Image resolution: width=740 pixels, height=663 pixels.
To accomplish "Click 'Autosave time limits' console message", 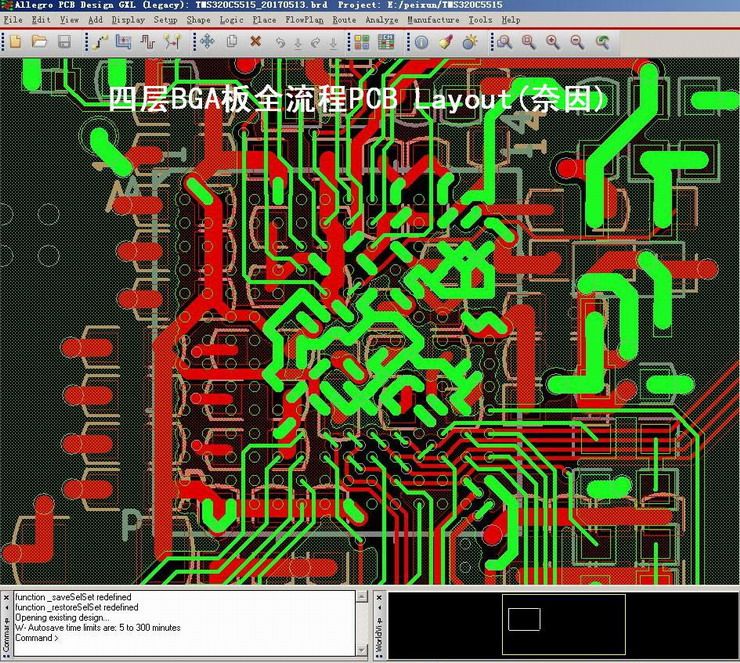I will (98, 628).
